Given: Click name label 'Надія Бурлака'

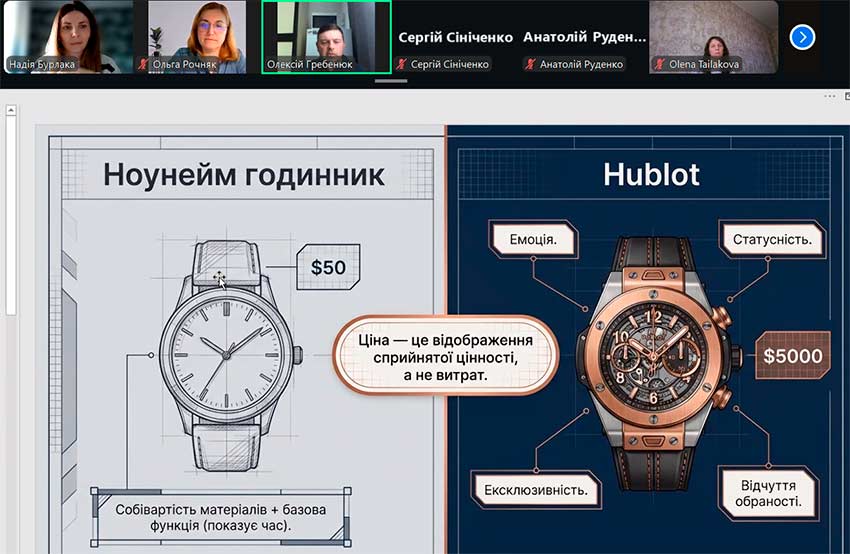Looking at the screenshot, I should tap(42, 64).
